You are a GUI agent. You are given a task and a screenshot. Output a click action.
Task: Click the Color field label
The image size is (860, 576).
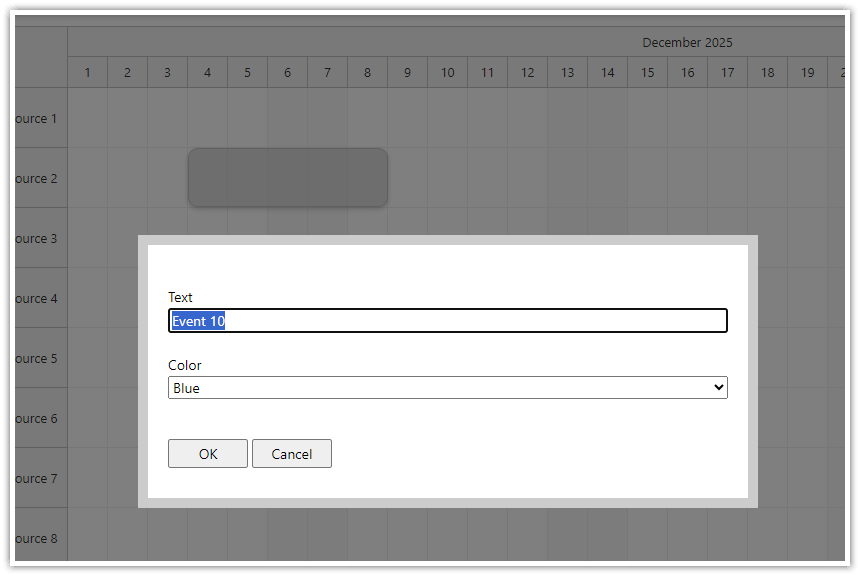pos(184,365)
